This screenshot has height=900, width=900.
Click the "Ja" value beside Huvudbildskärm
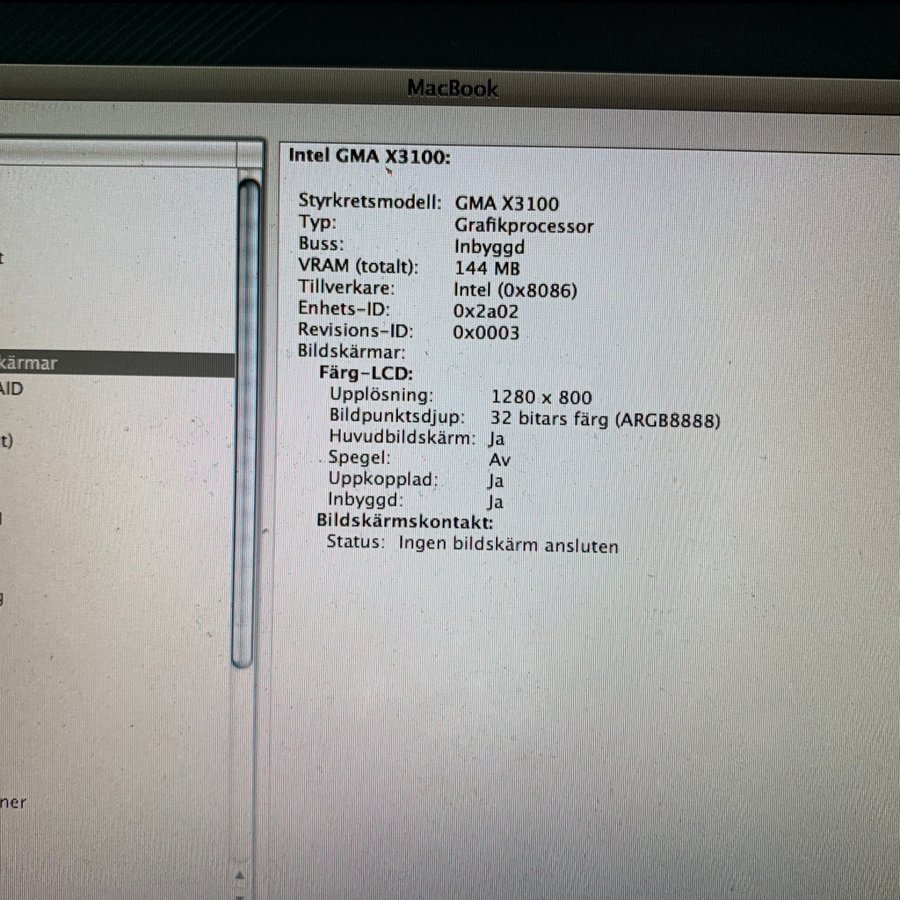pyautogui.click(x=496, y=439)
